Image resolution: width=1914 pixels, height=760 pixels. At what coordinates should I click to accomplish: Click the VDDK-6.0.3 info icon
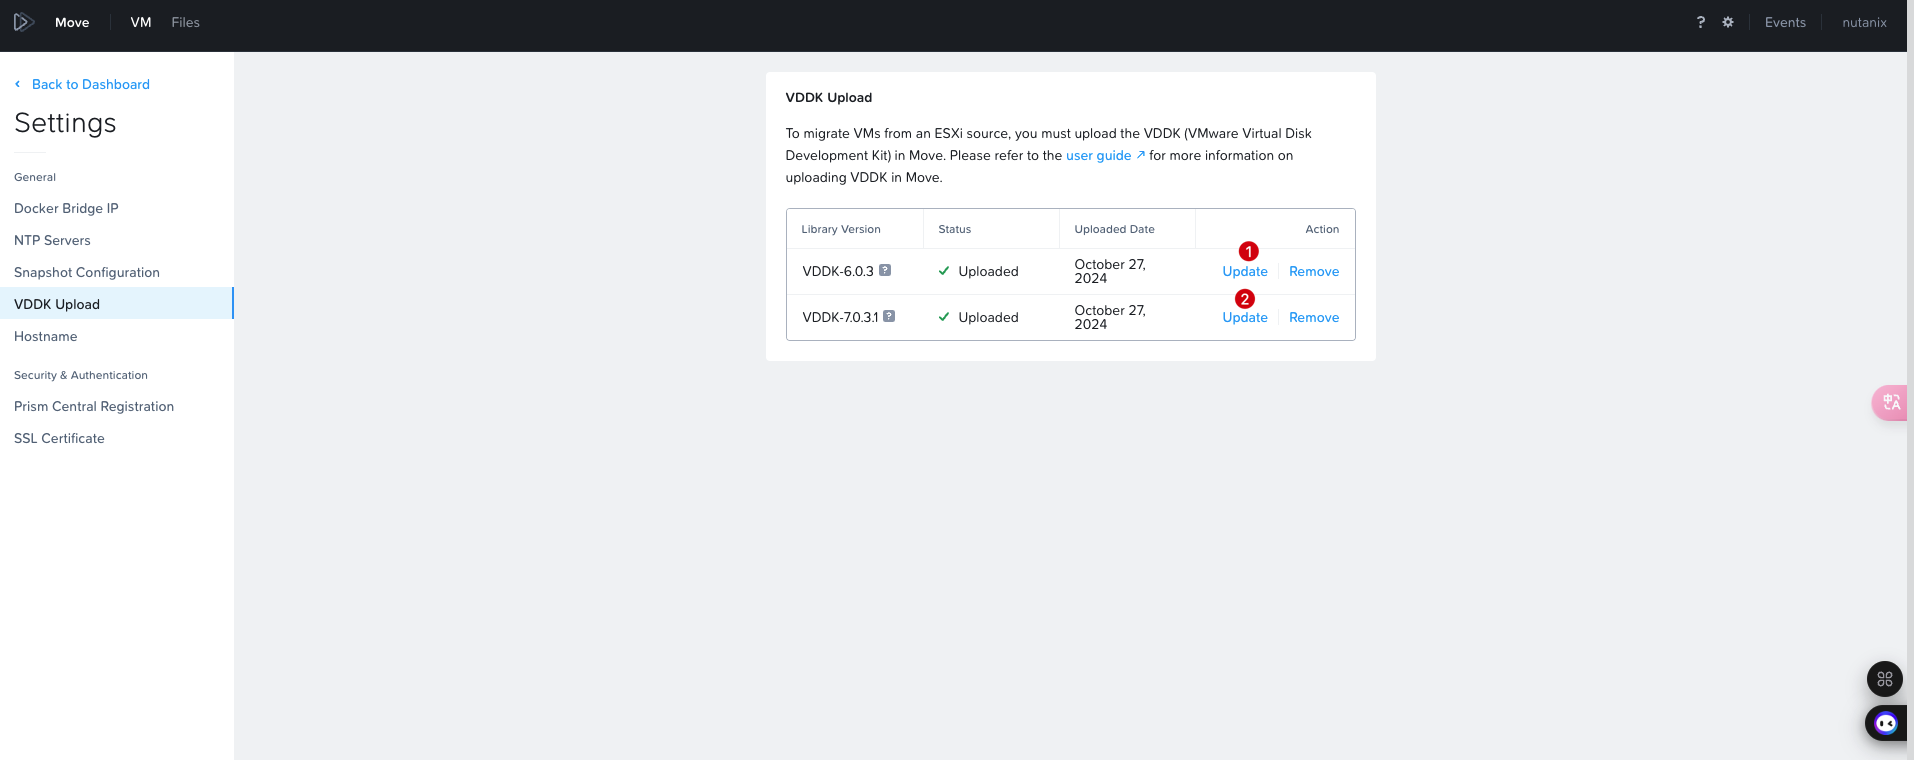885,270
